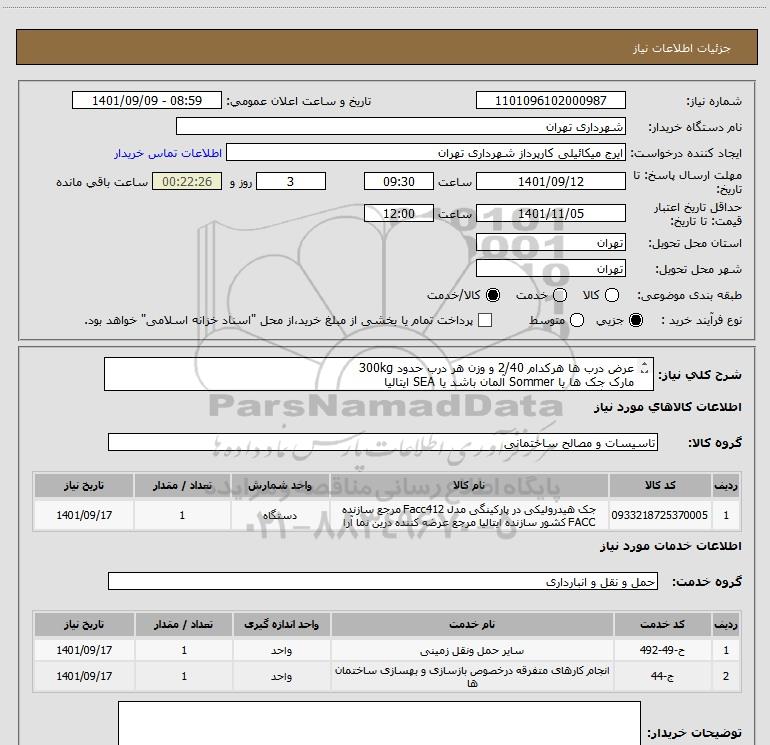770x745 pixels.
Task: Click the نام خدمت column header
Action: (x=472, y=624)
